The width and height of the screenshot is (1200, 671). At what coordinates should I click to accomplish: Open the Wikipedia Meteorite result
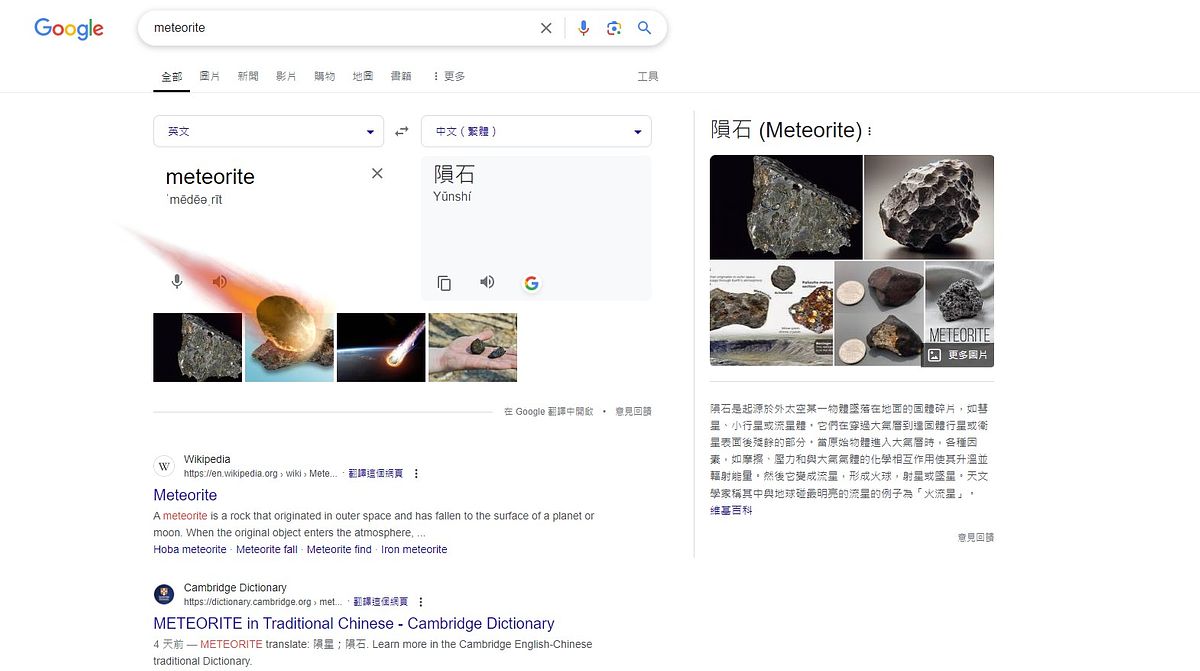point(185,495)
